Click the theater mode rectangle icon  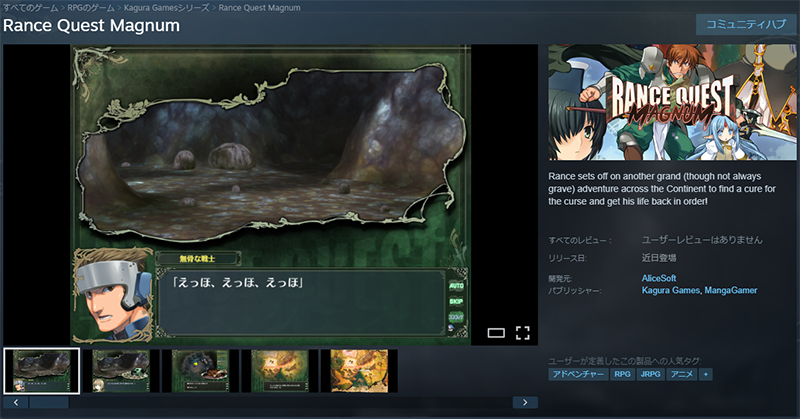pyautogui.click(x=496, y=332)
